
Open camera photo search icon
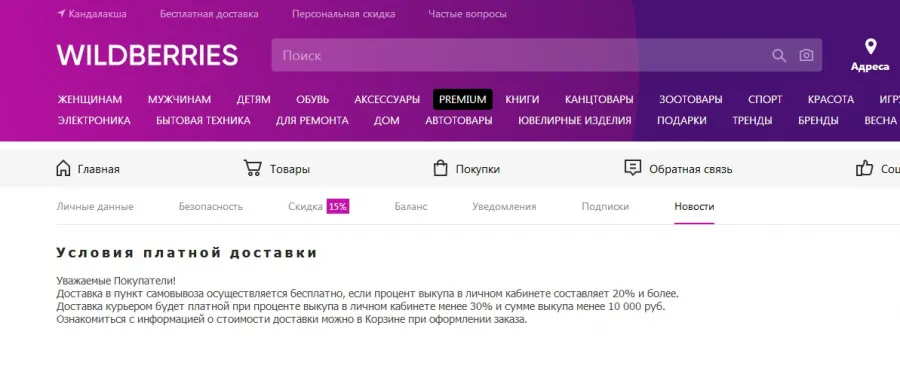click(x=806, y=55)
